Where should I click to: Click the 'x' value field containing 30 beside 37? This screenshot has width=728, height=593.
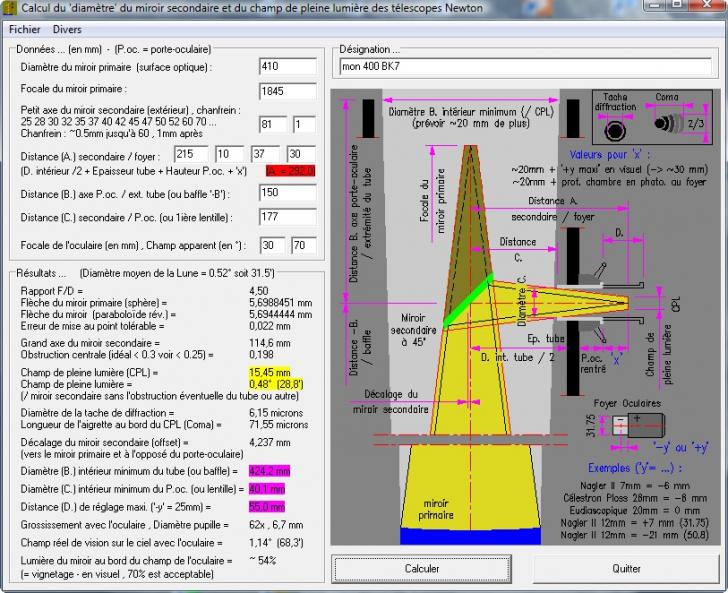click(301, 154)
